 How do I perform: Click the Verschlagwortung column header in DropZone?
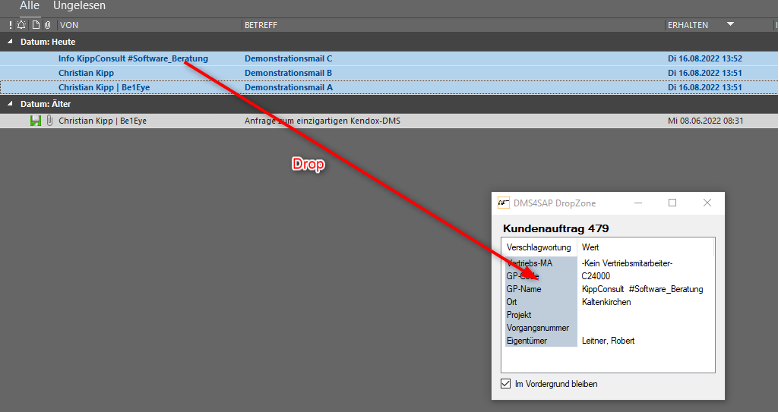tap(540, 246)
